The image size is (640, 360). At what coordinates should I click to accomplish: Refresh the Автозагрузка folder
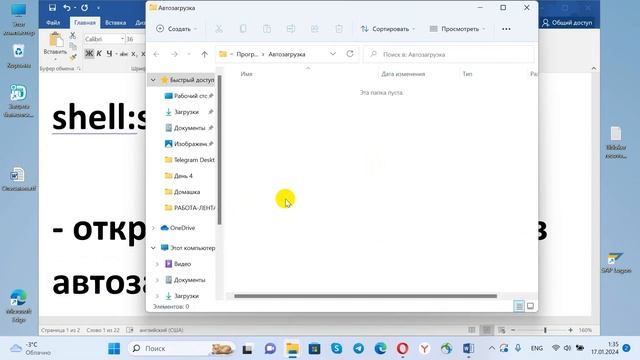click(x=350, y=54)
